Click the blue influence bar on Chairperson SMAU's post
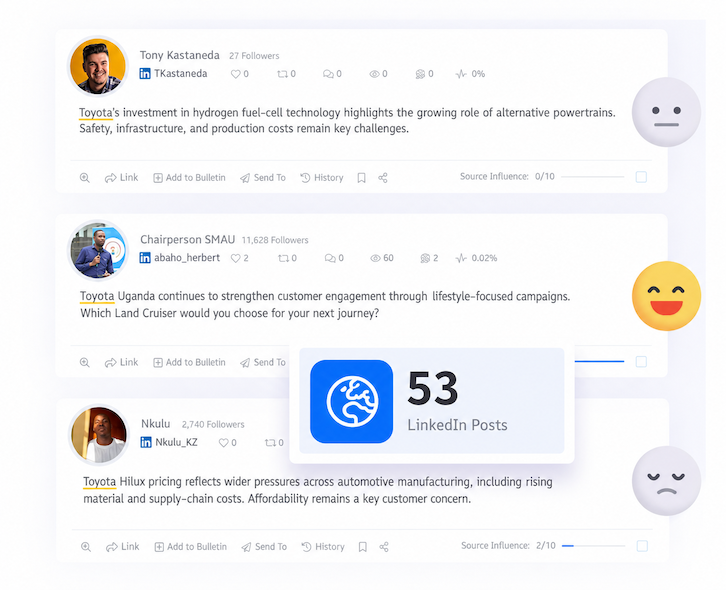 pyautogui.click(x=599, y=361)
